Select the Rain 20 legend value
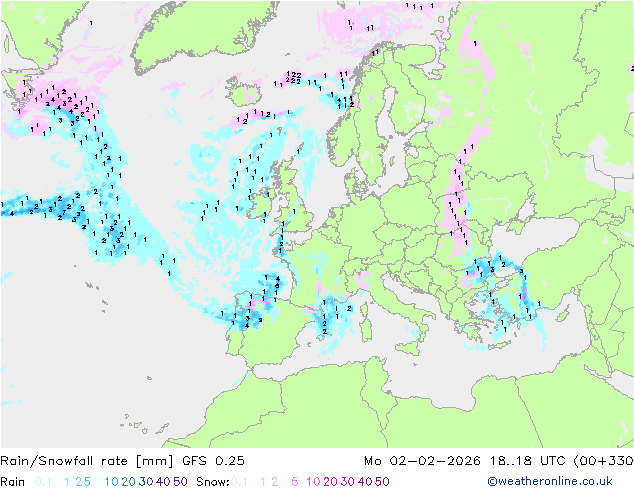 tap(129, 482)
